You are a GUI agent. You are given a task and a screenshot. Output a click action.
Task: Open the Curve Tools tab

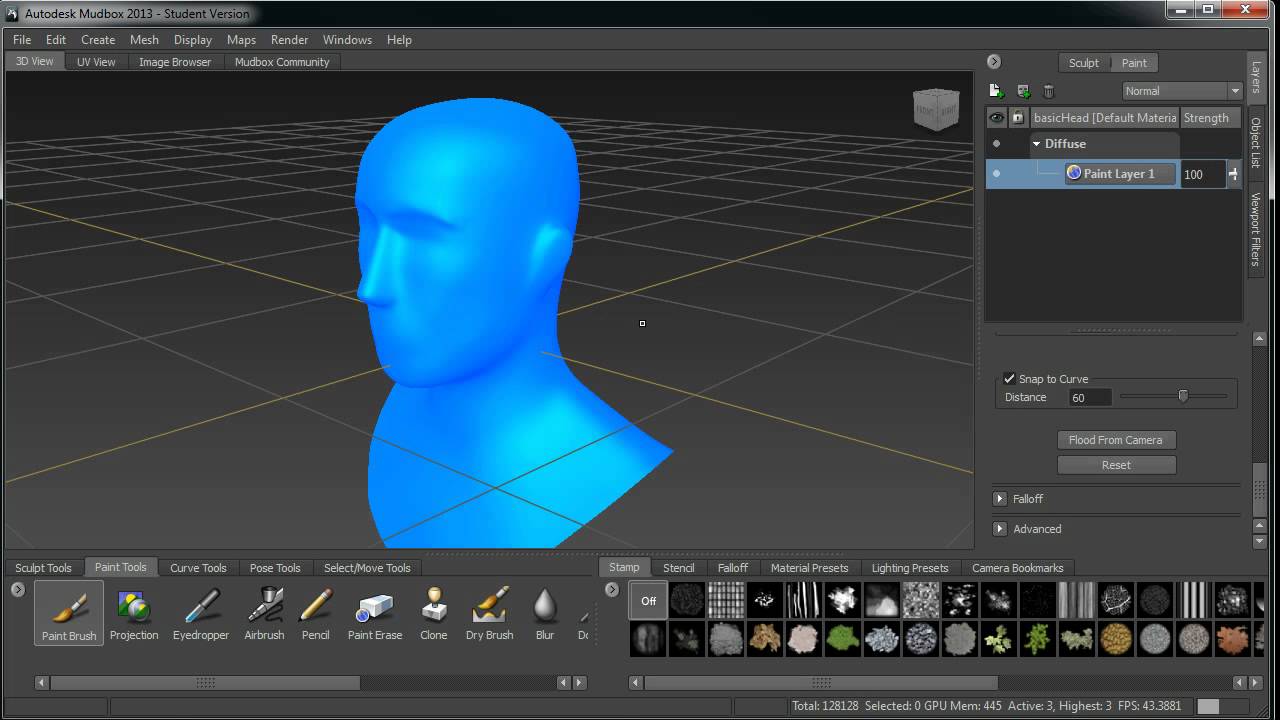pos(198,568)
